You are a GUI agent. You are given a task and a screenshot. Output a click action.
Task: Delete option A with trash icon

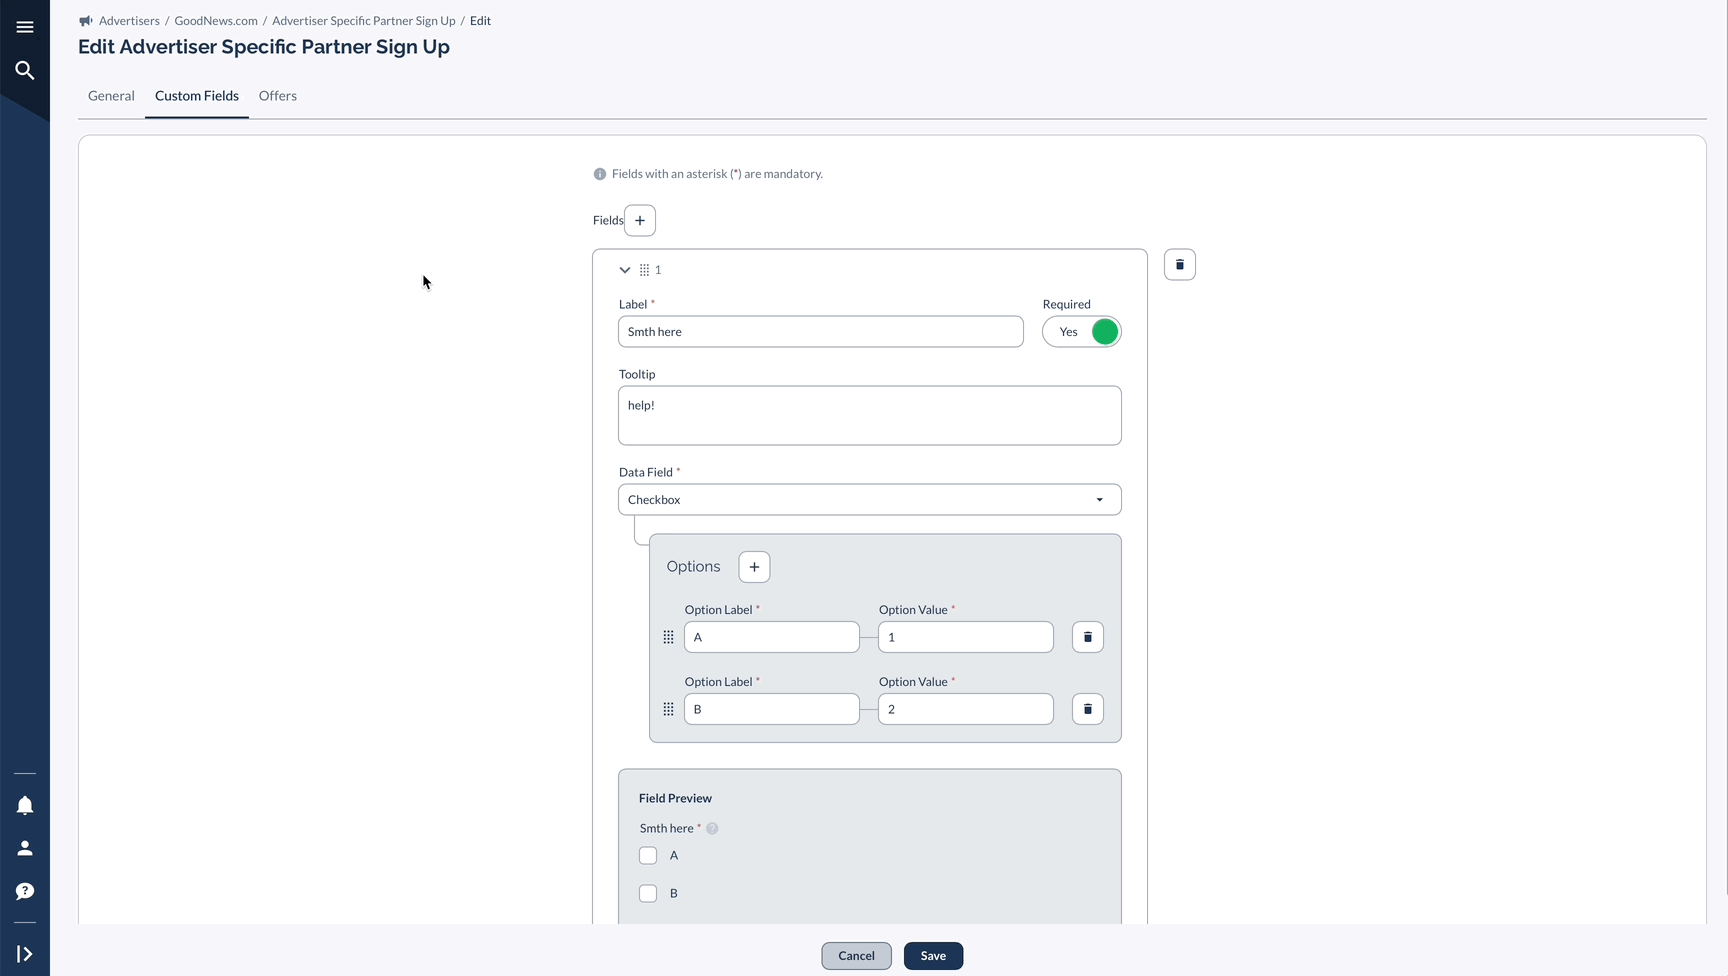click(x=1088, y=637)
